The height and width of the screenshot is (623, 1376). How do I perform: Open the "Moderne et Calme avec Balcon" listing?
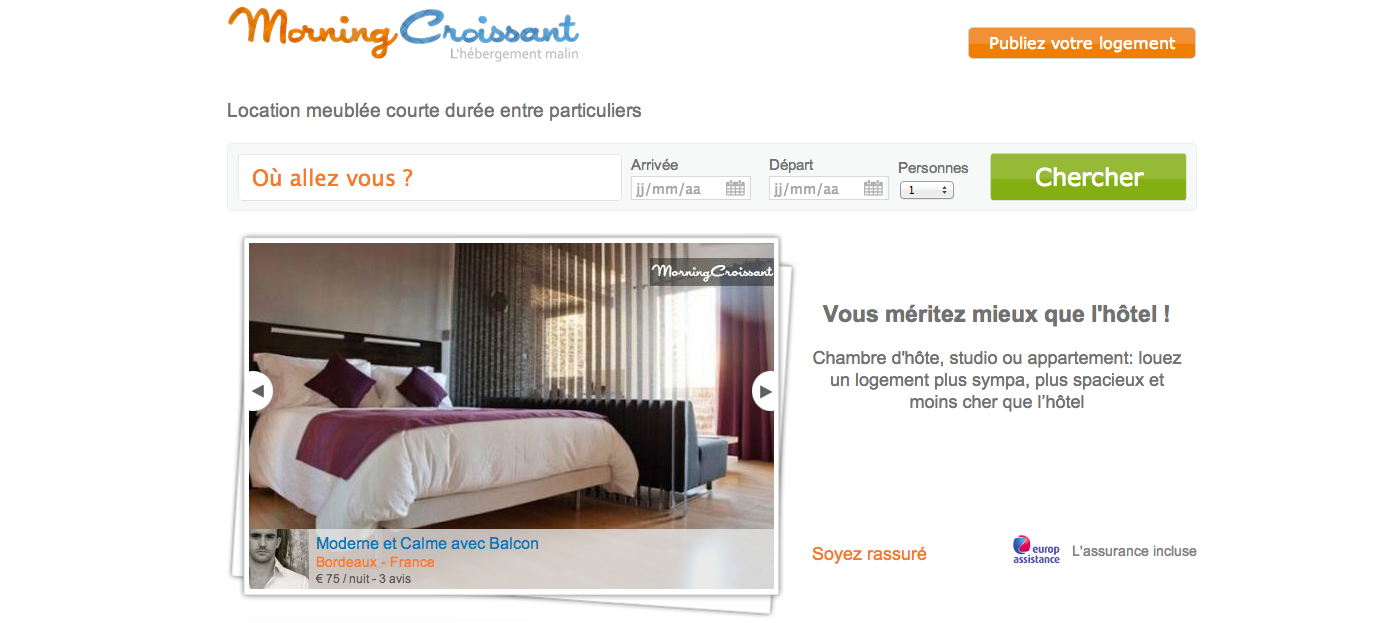point(427,544)
